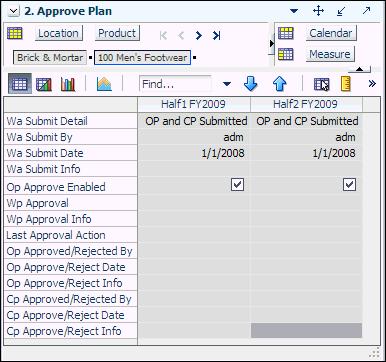Click the blue find-previous up arrow
This screenshot has height=362, width=386.
pos(279,84)
